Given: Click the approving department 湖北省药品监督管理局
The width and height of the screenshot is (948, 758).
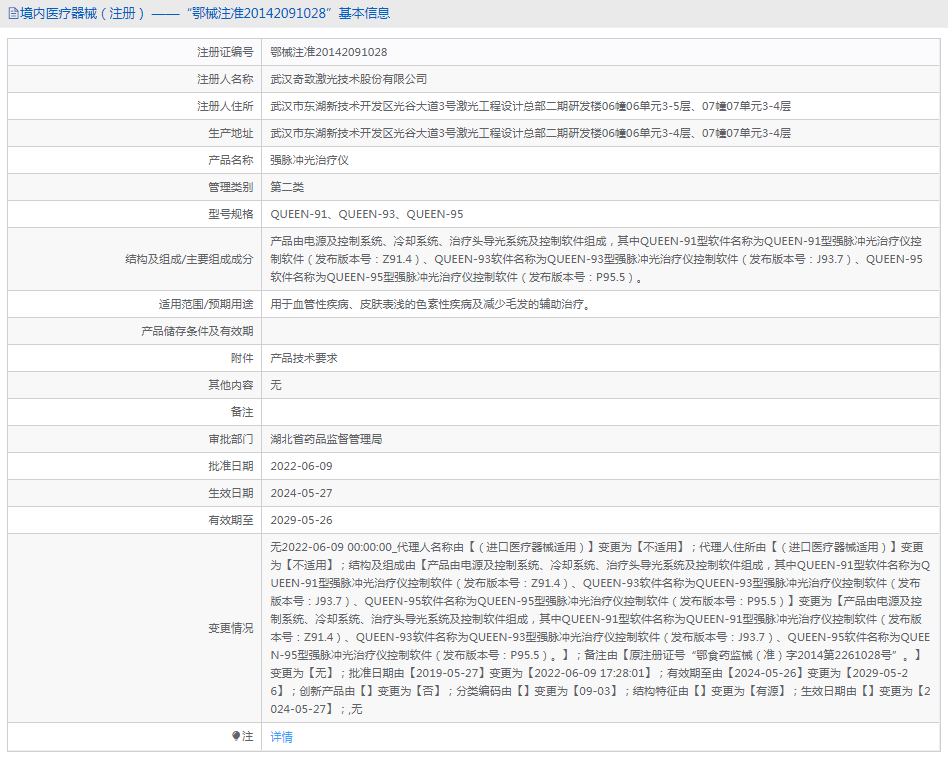Looking at the screenshot, I should [x=326, y=439].
